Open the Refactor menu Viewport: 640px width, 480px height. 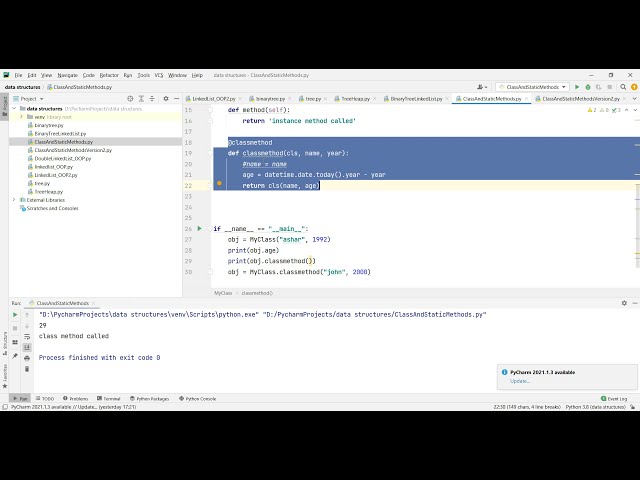[x=108, y=75]
